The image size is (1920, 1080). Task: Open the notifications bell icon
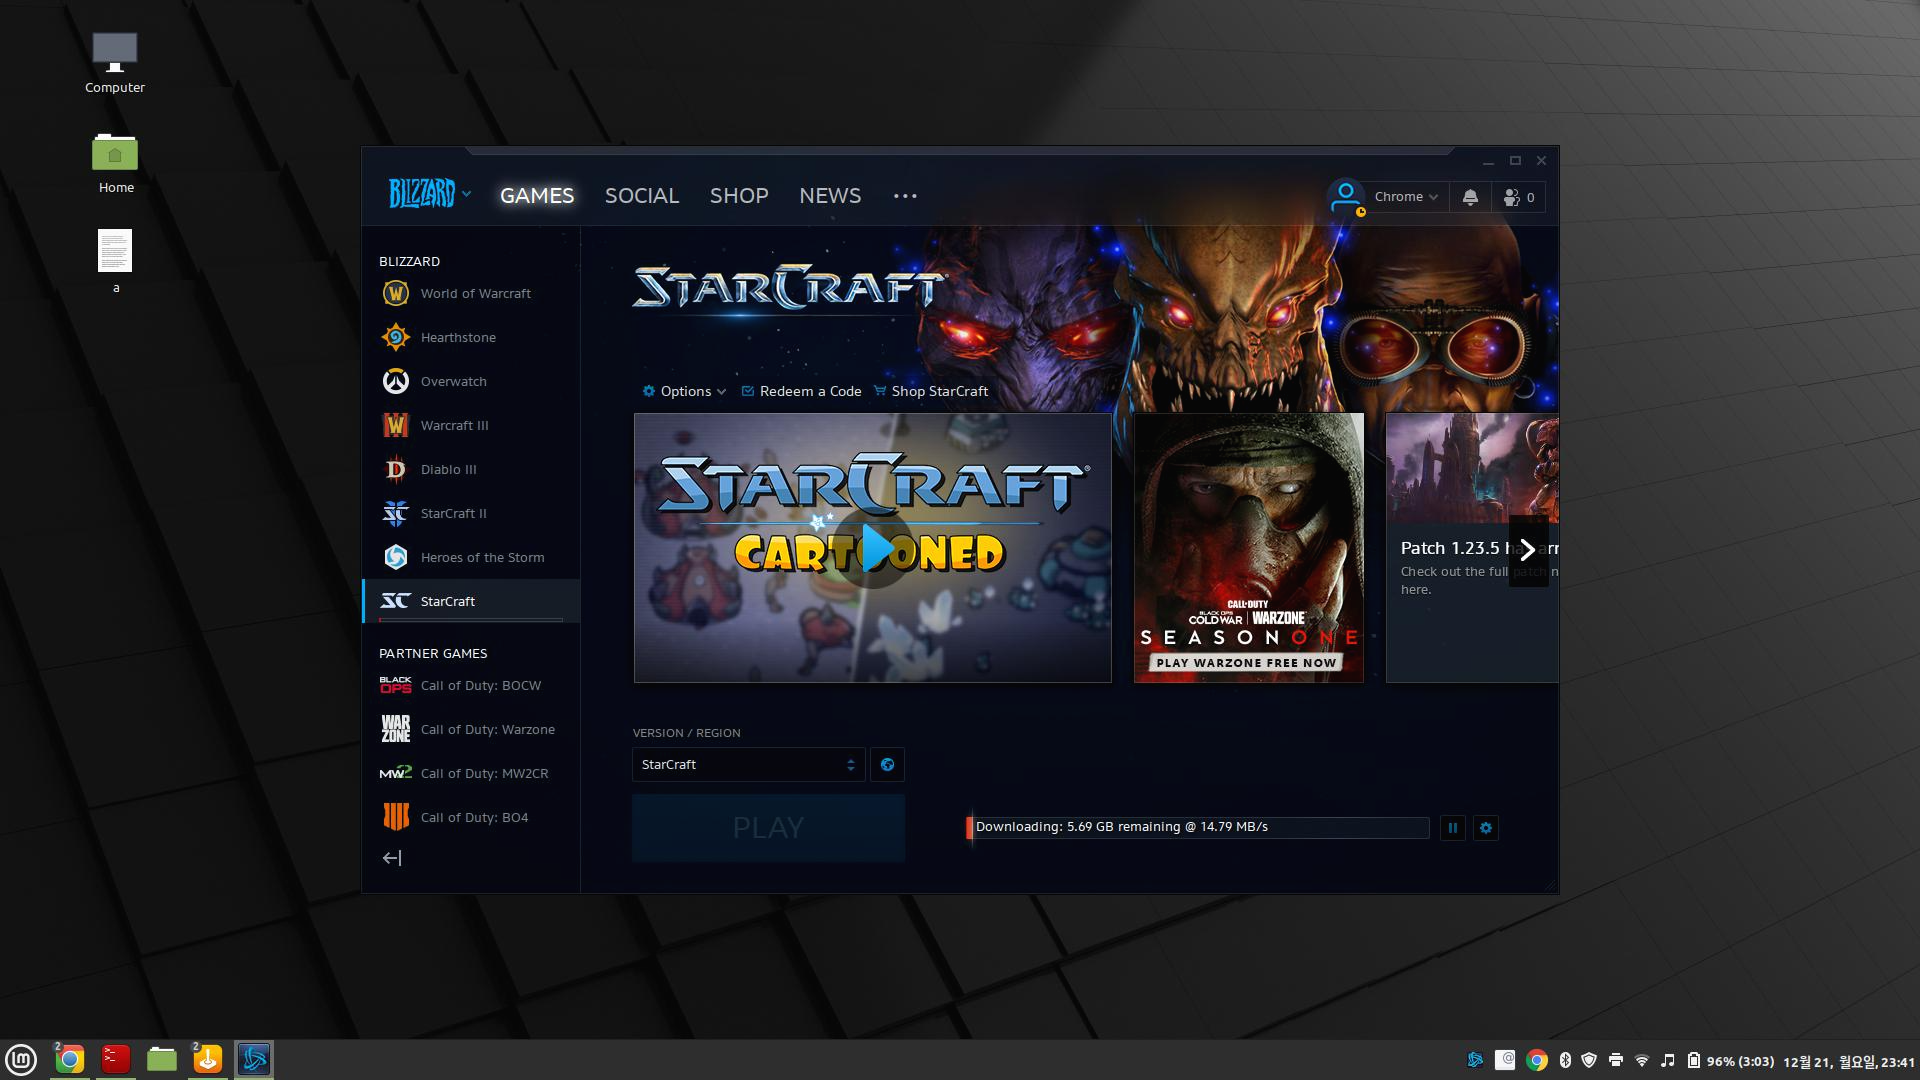click(x=1470, y=197)
